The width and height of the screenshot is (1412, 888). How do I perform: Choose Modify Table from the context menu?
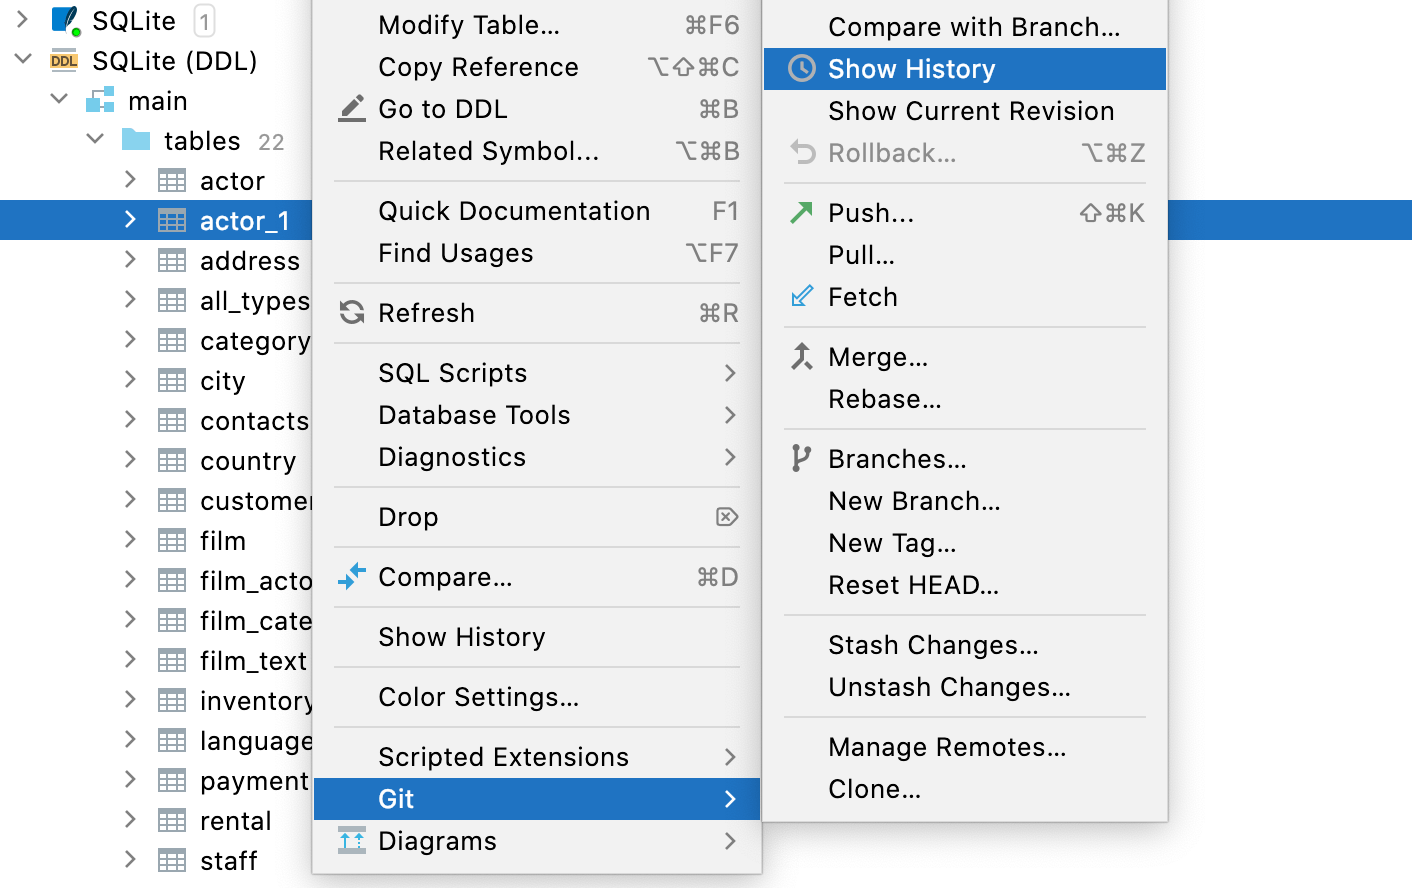[466, 25]
